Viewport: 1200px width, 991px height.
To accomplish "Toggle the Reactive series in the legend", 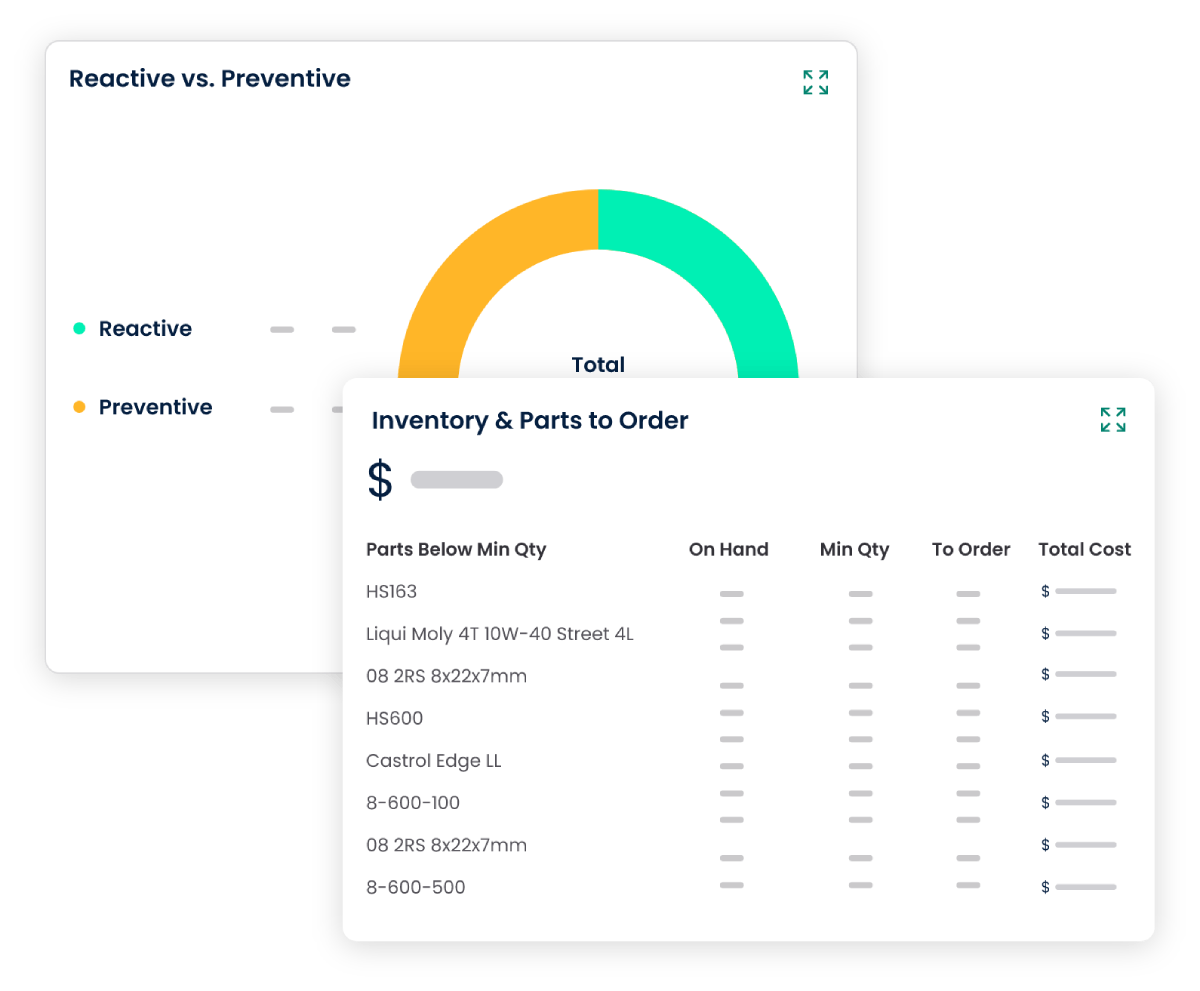I will click(145, 328).
